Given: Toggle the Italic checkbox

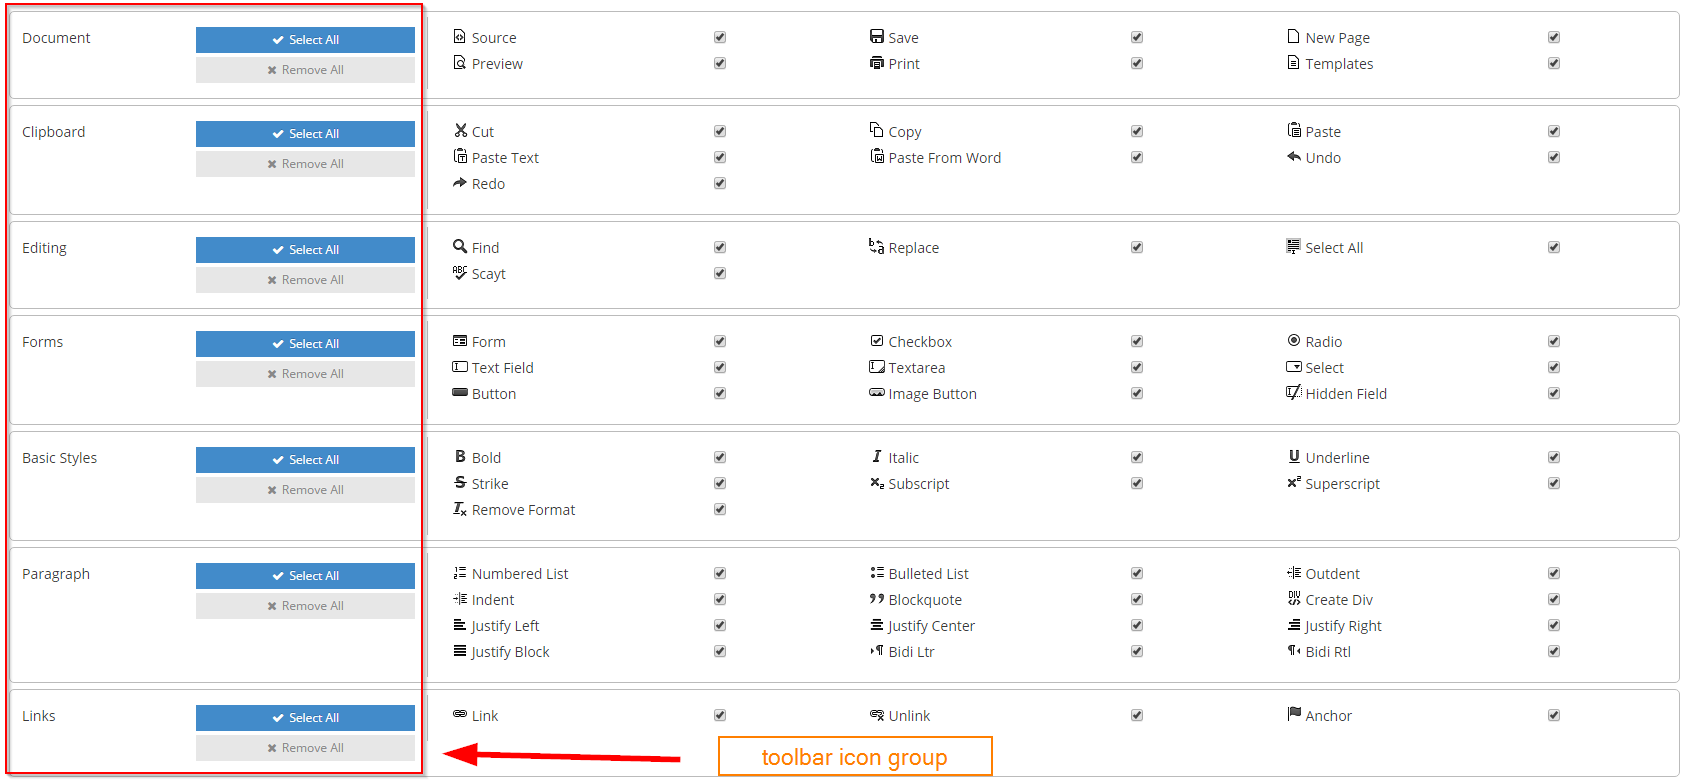Looking at the screenshot, I should click(x=1136, y=457).
